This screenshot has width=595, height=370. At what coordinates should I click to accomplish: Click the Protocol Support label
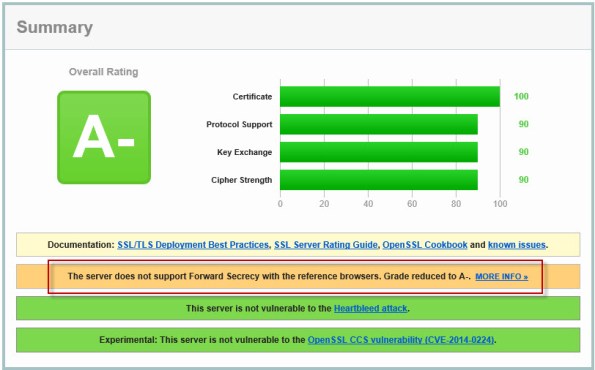[x=239, y=124]
